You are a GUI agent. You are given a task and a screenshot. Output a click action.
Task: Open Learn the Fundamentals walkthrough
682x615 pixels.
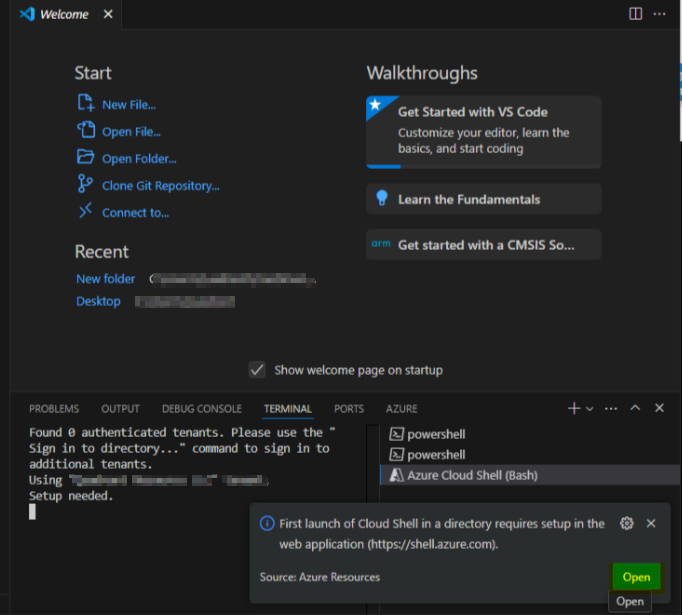pyautogui.click(x=484, y=199)
